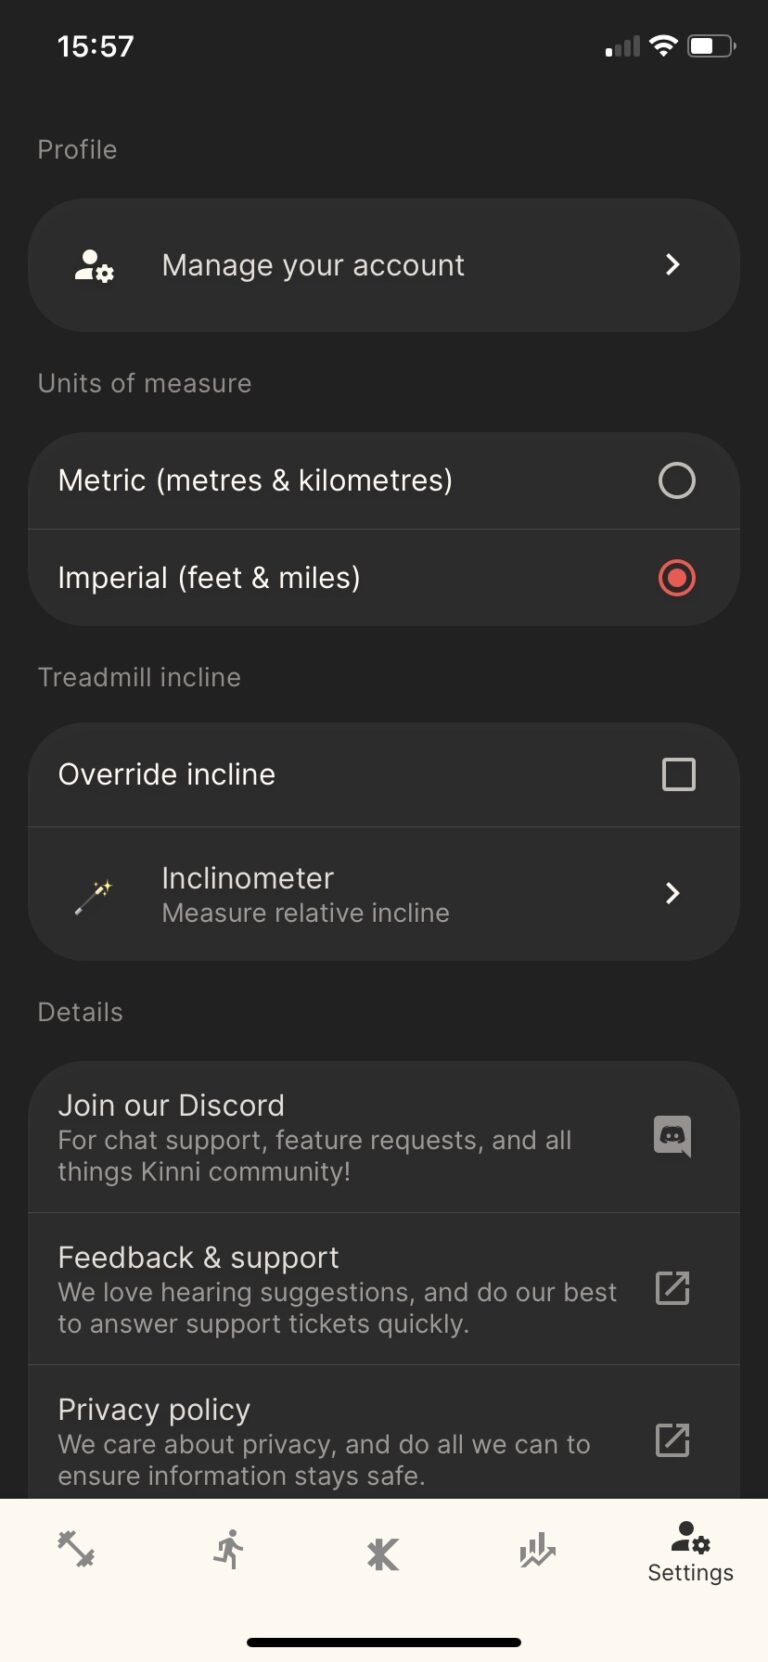
Task: Tap the home indicator bar
Action: pos(384,1642)
